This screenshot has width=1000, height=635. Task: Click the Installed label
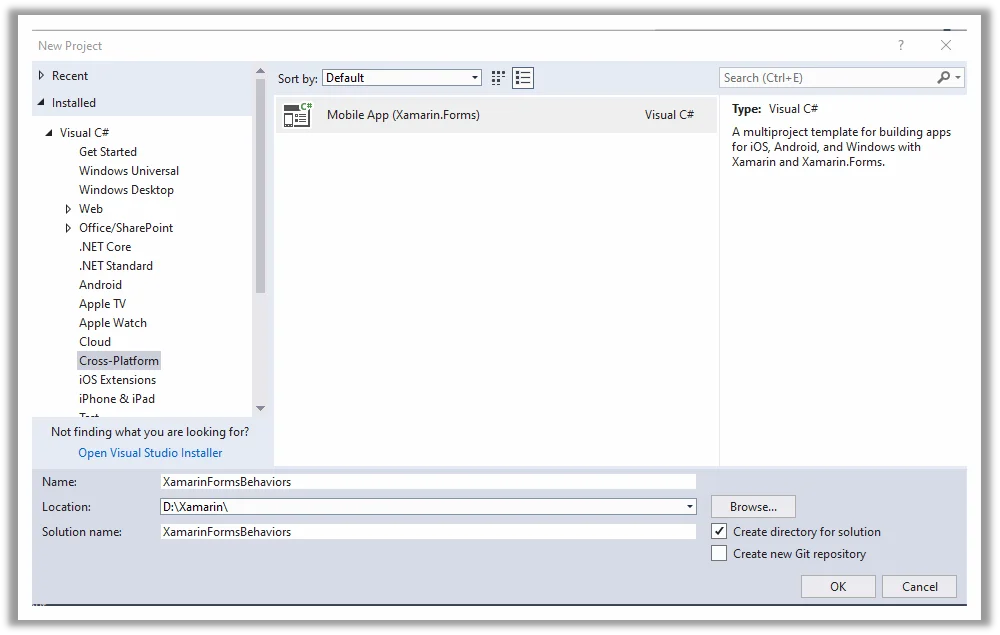point(73,103)
